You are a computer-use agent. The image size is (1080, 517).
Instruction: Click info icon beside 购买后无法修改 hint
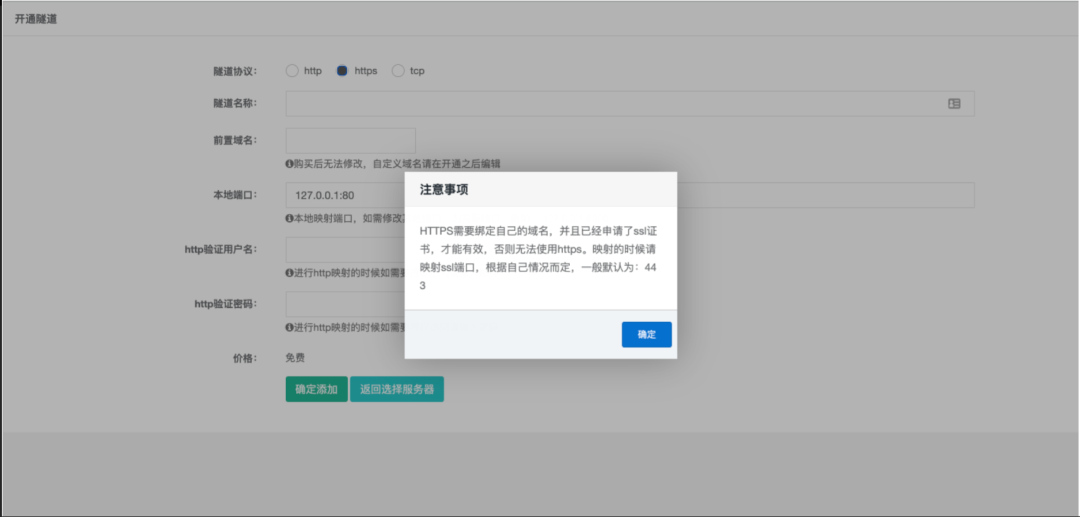(289, 164)
